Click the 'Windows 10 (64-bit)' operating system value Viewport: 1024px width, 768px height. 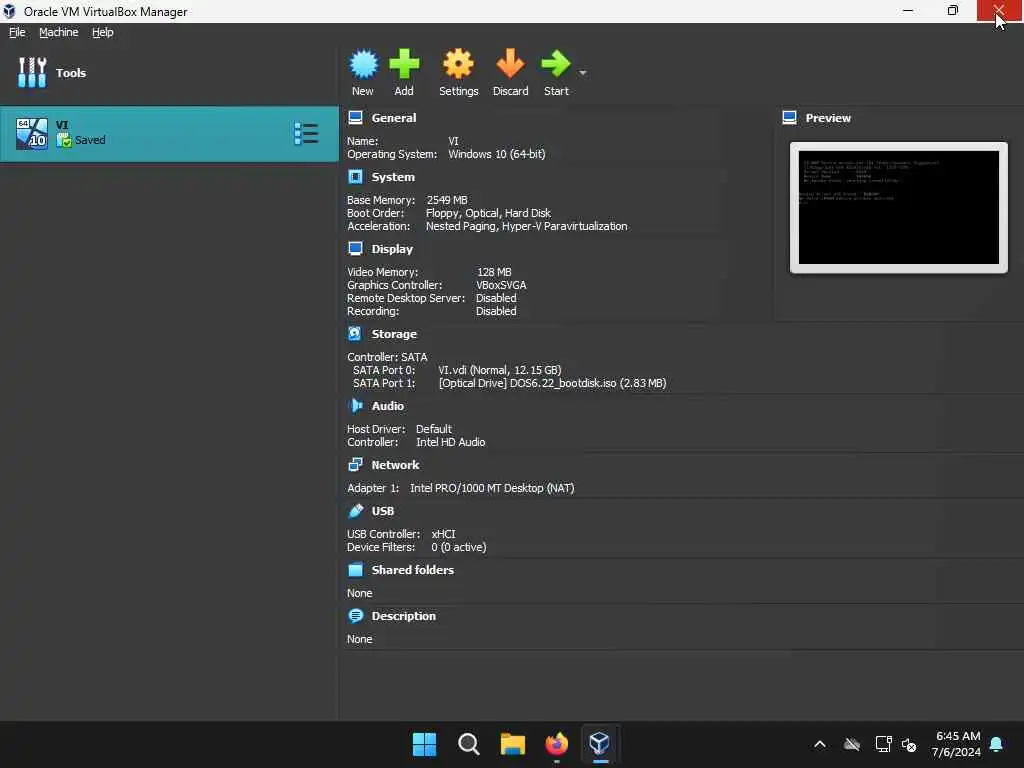496,154
